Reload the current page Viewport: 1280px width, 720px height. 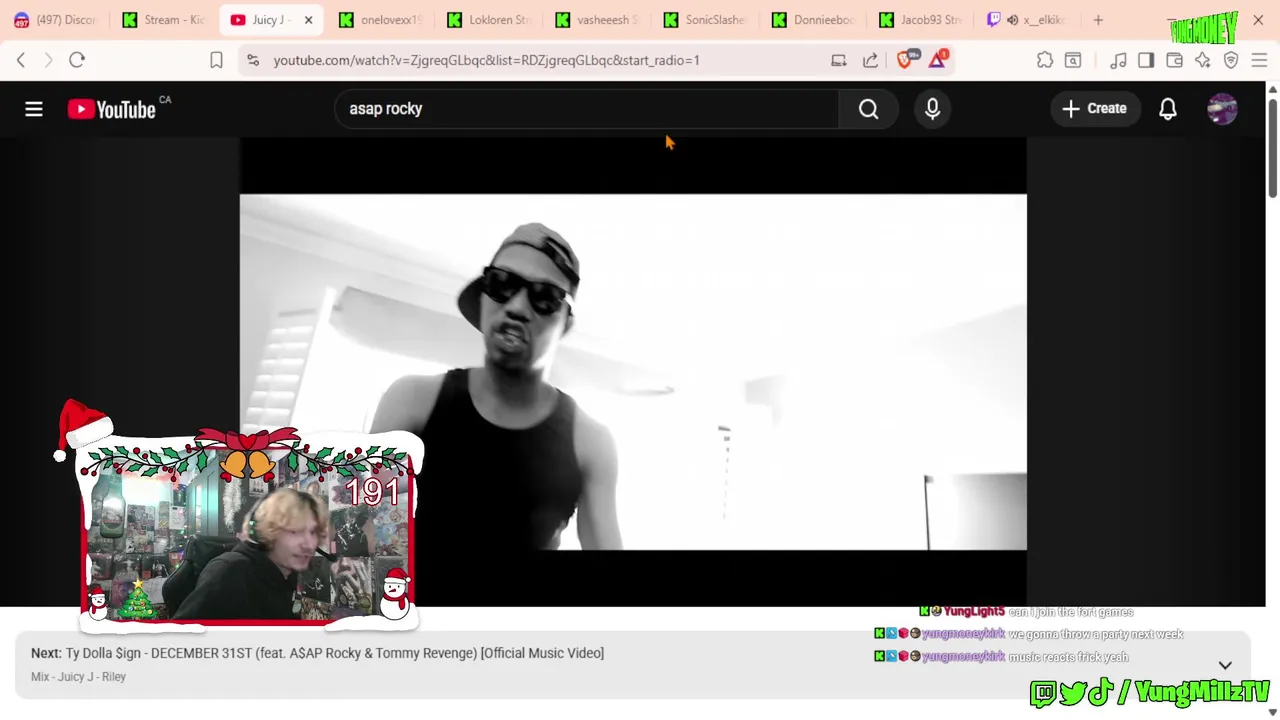click(x=77, y=60)
